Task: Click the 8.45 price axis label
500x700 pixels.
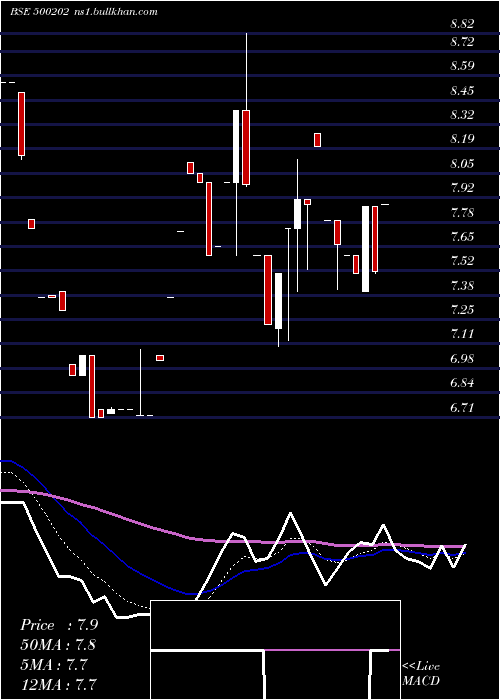Action: point(462,91)
